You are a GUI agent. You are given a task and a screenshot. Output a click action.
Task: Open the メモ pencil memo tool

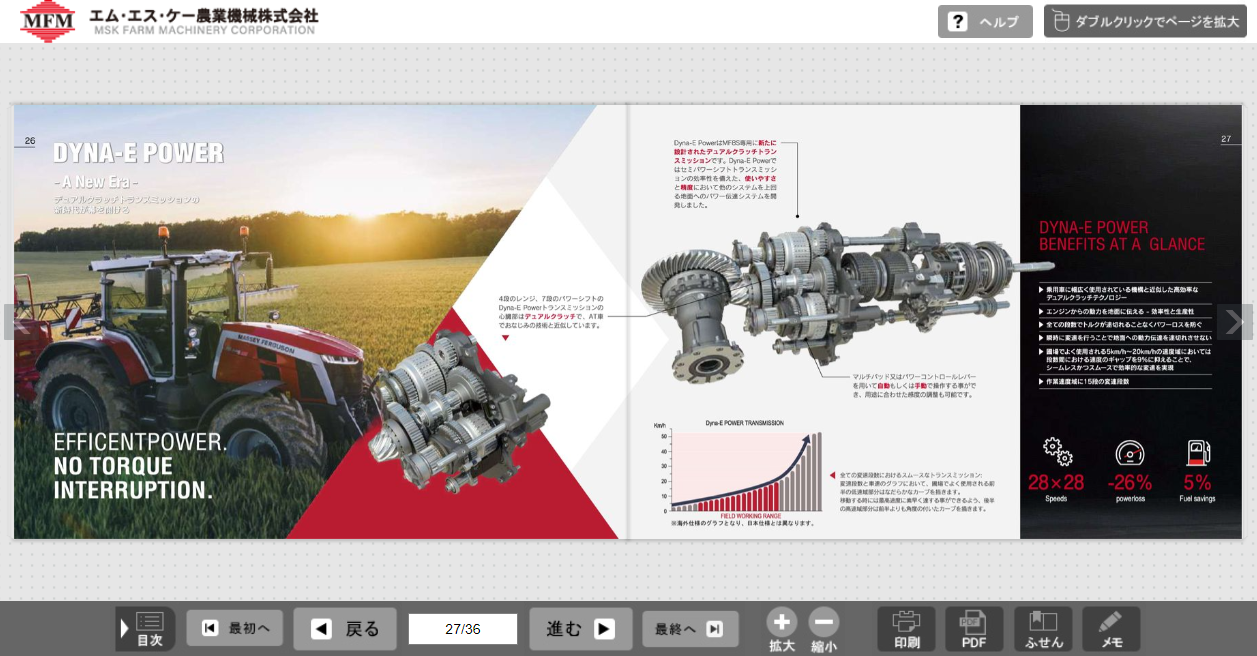pyautogui.click(x=1110, y=629)
